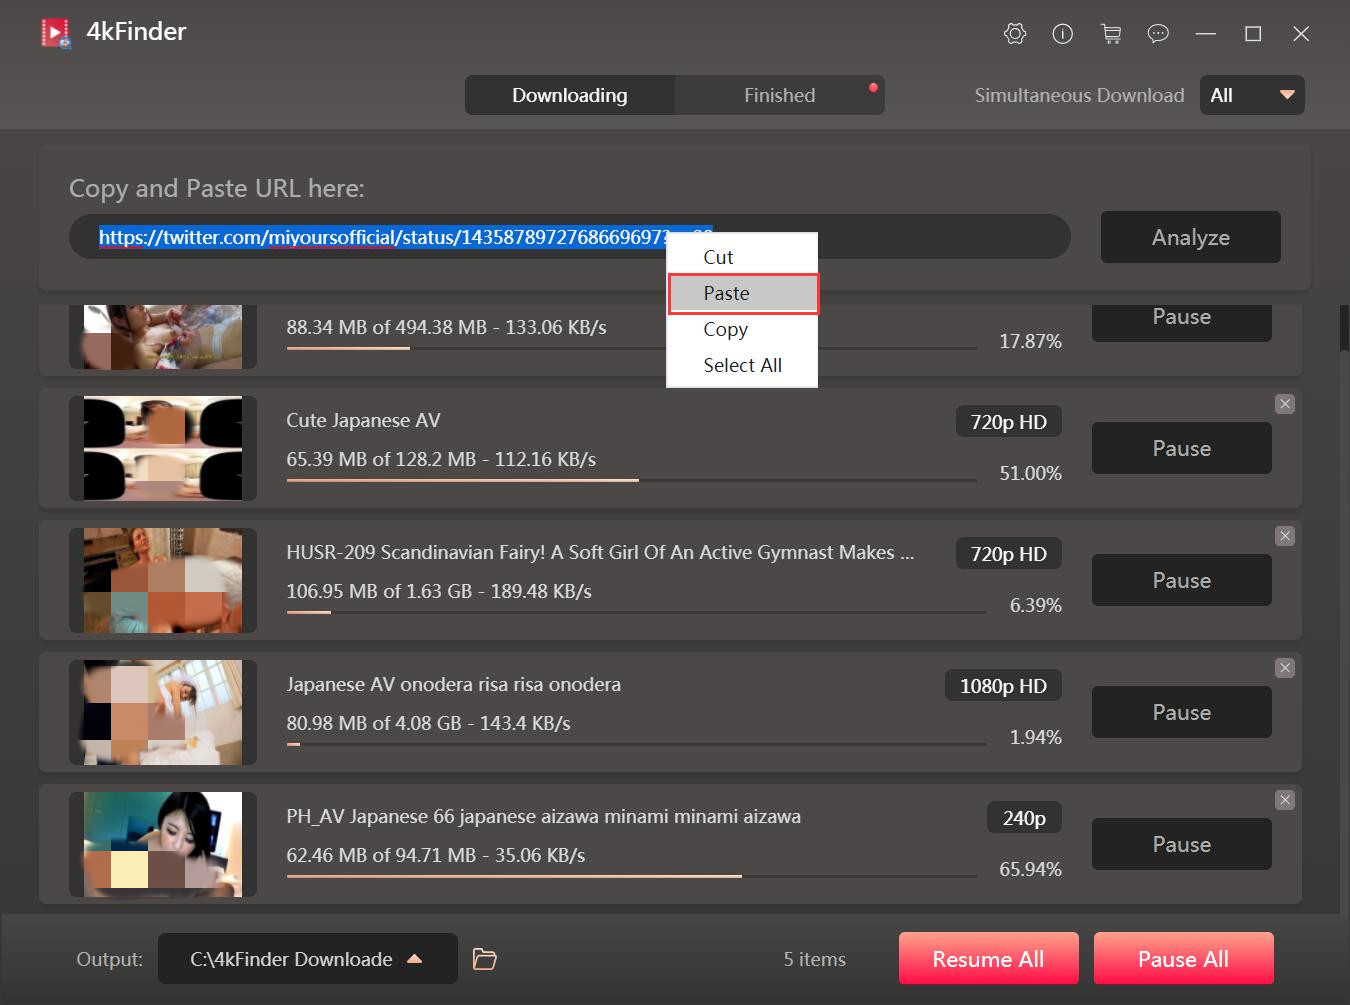The width and height of the screenshot is (1350, 1005).
Task: Remove the 1080p HD download item
Action: coord(1285,668)
